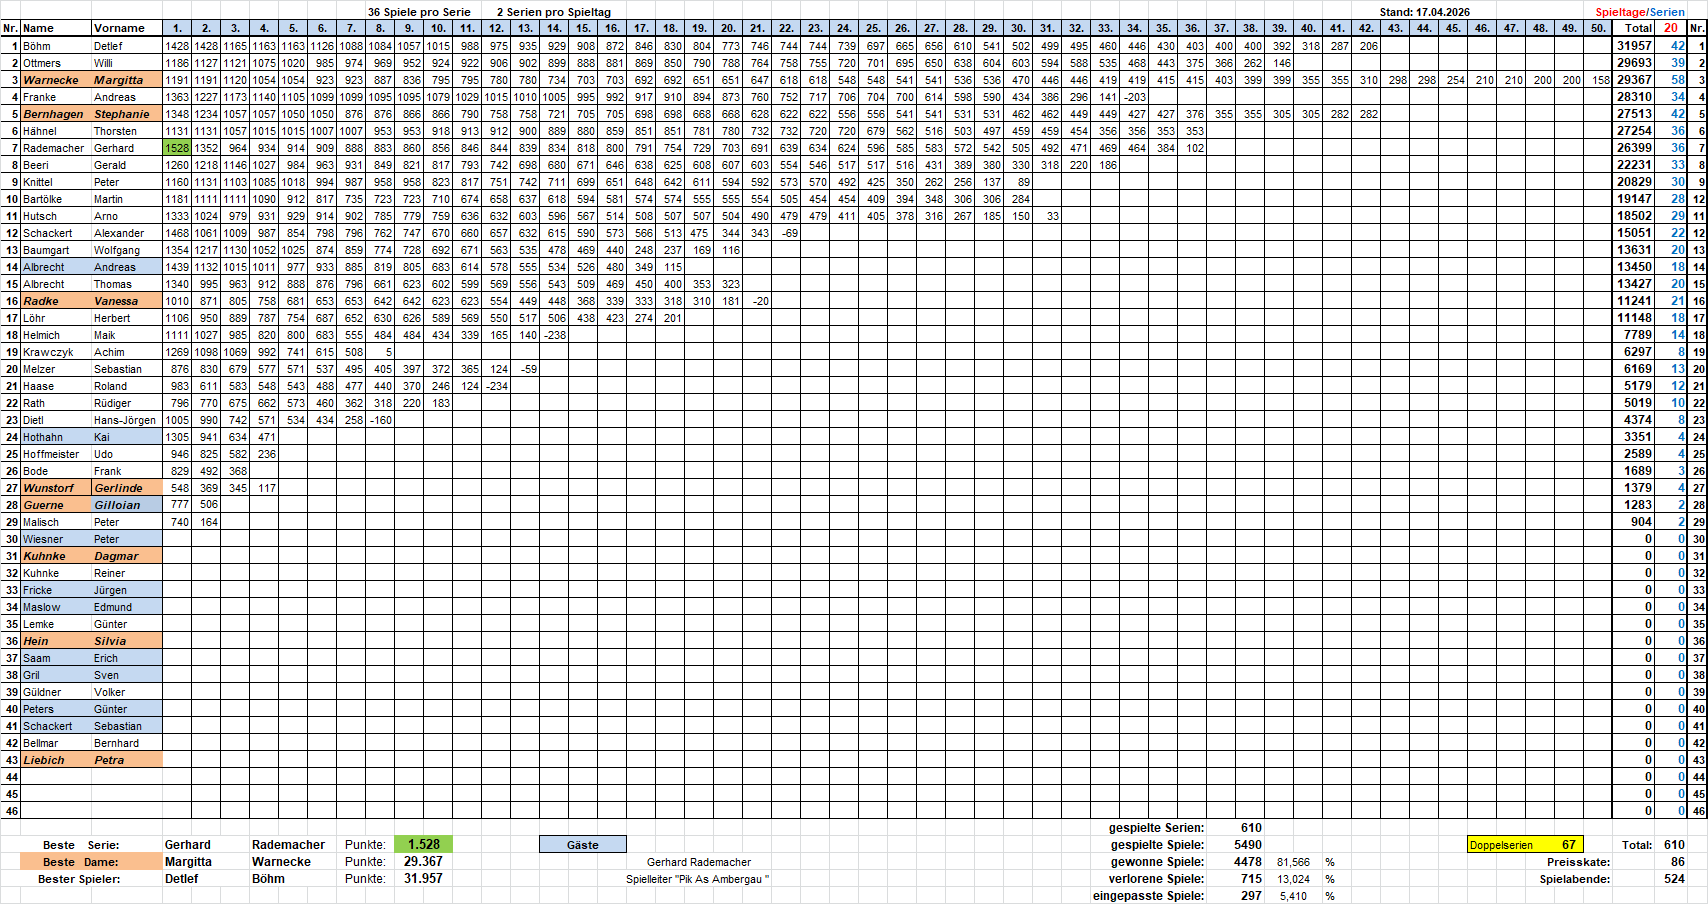The height and width of the screenshot is (904, 1708).
Task: Select the Böhm name cell in row 1
Action: click(55, 46)
